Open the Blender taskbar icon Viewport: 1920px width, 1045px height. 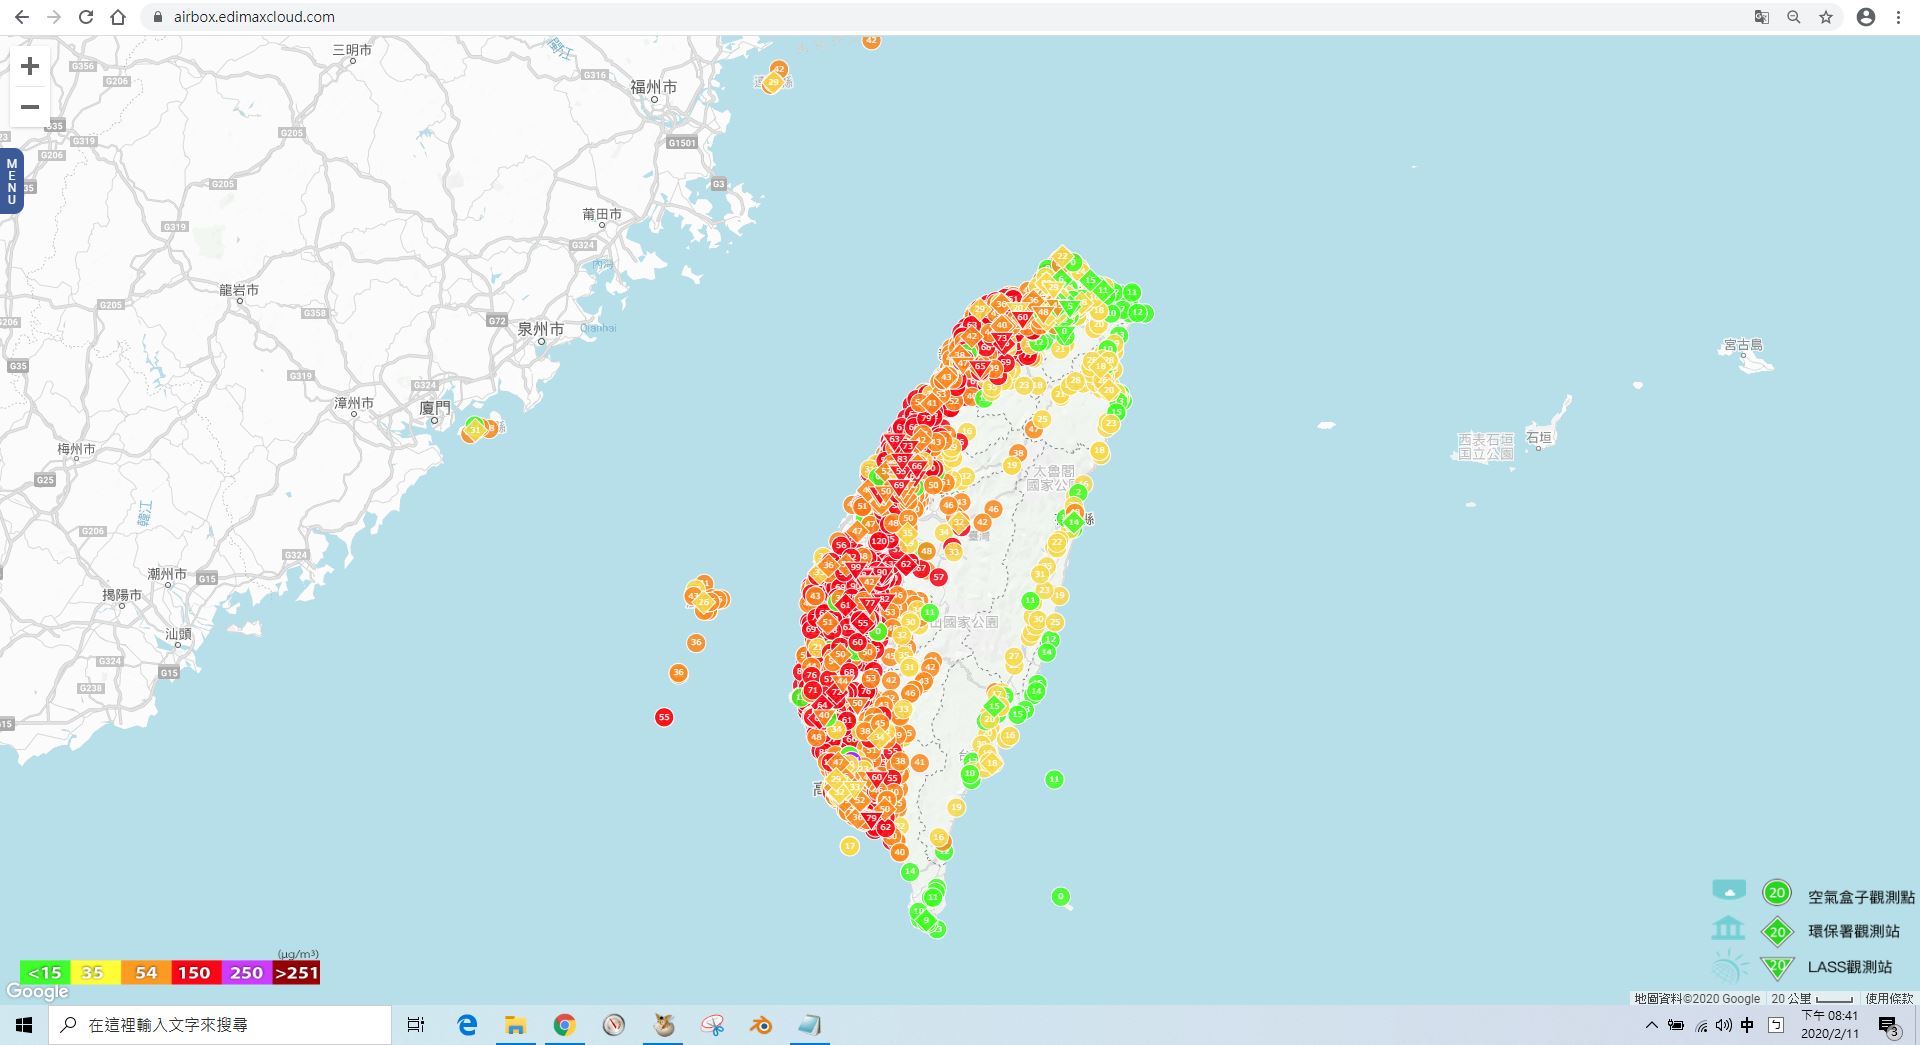click(761, 1025)
